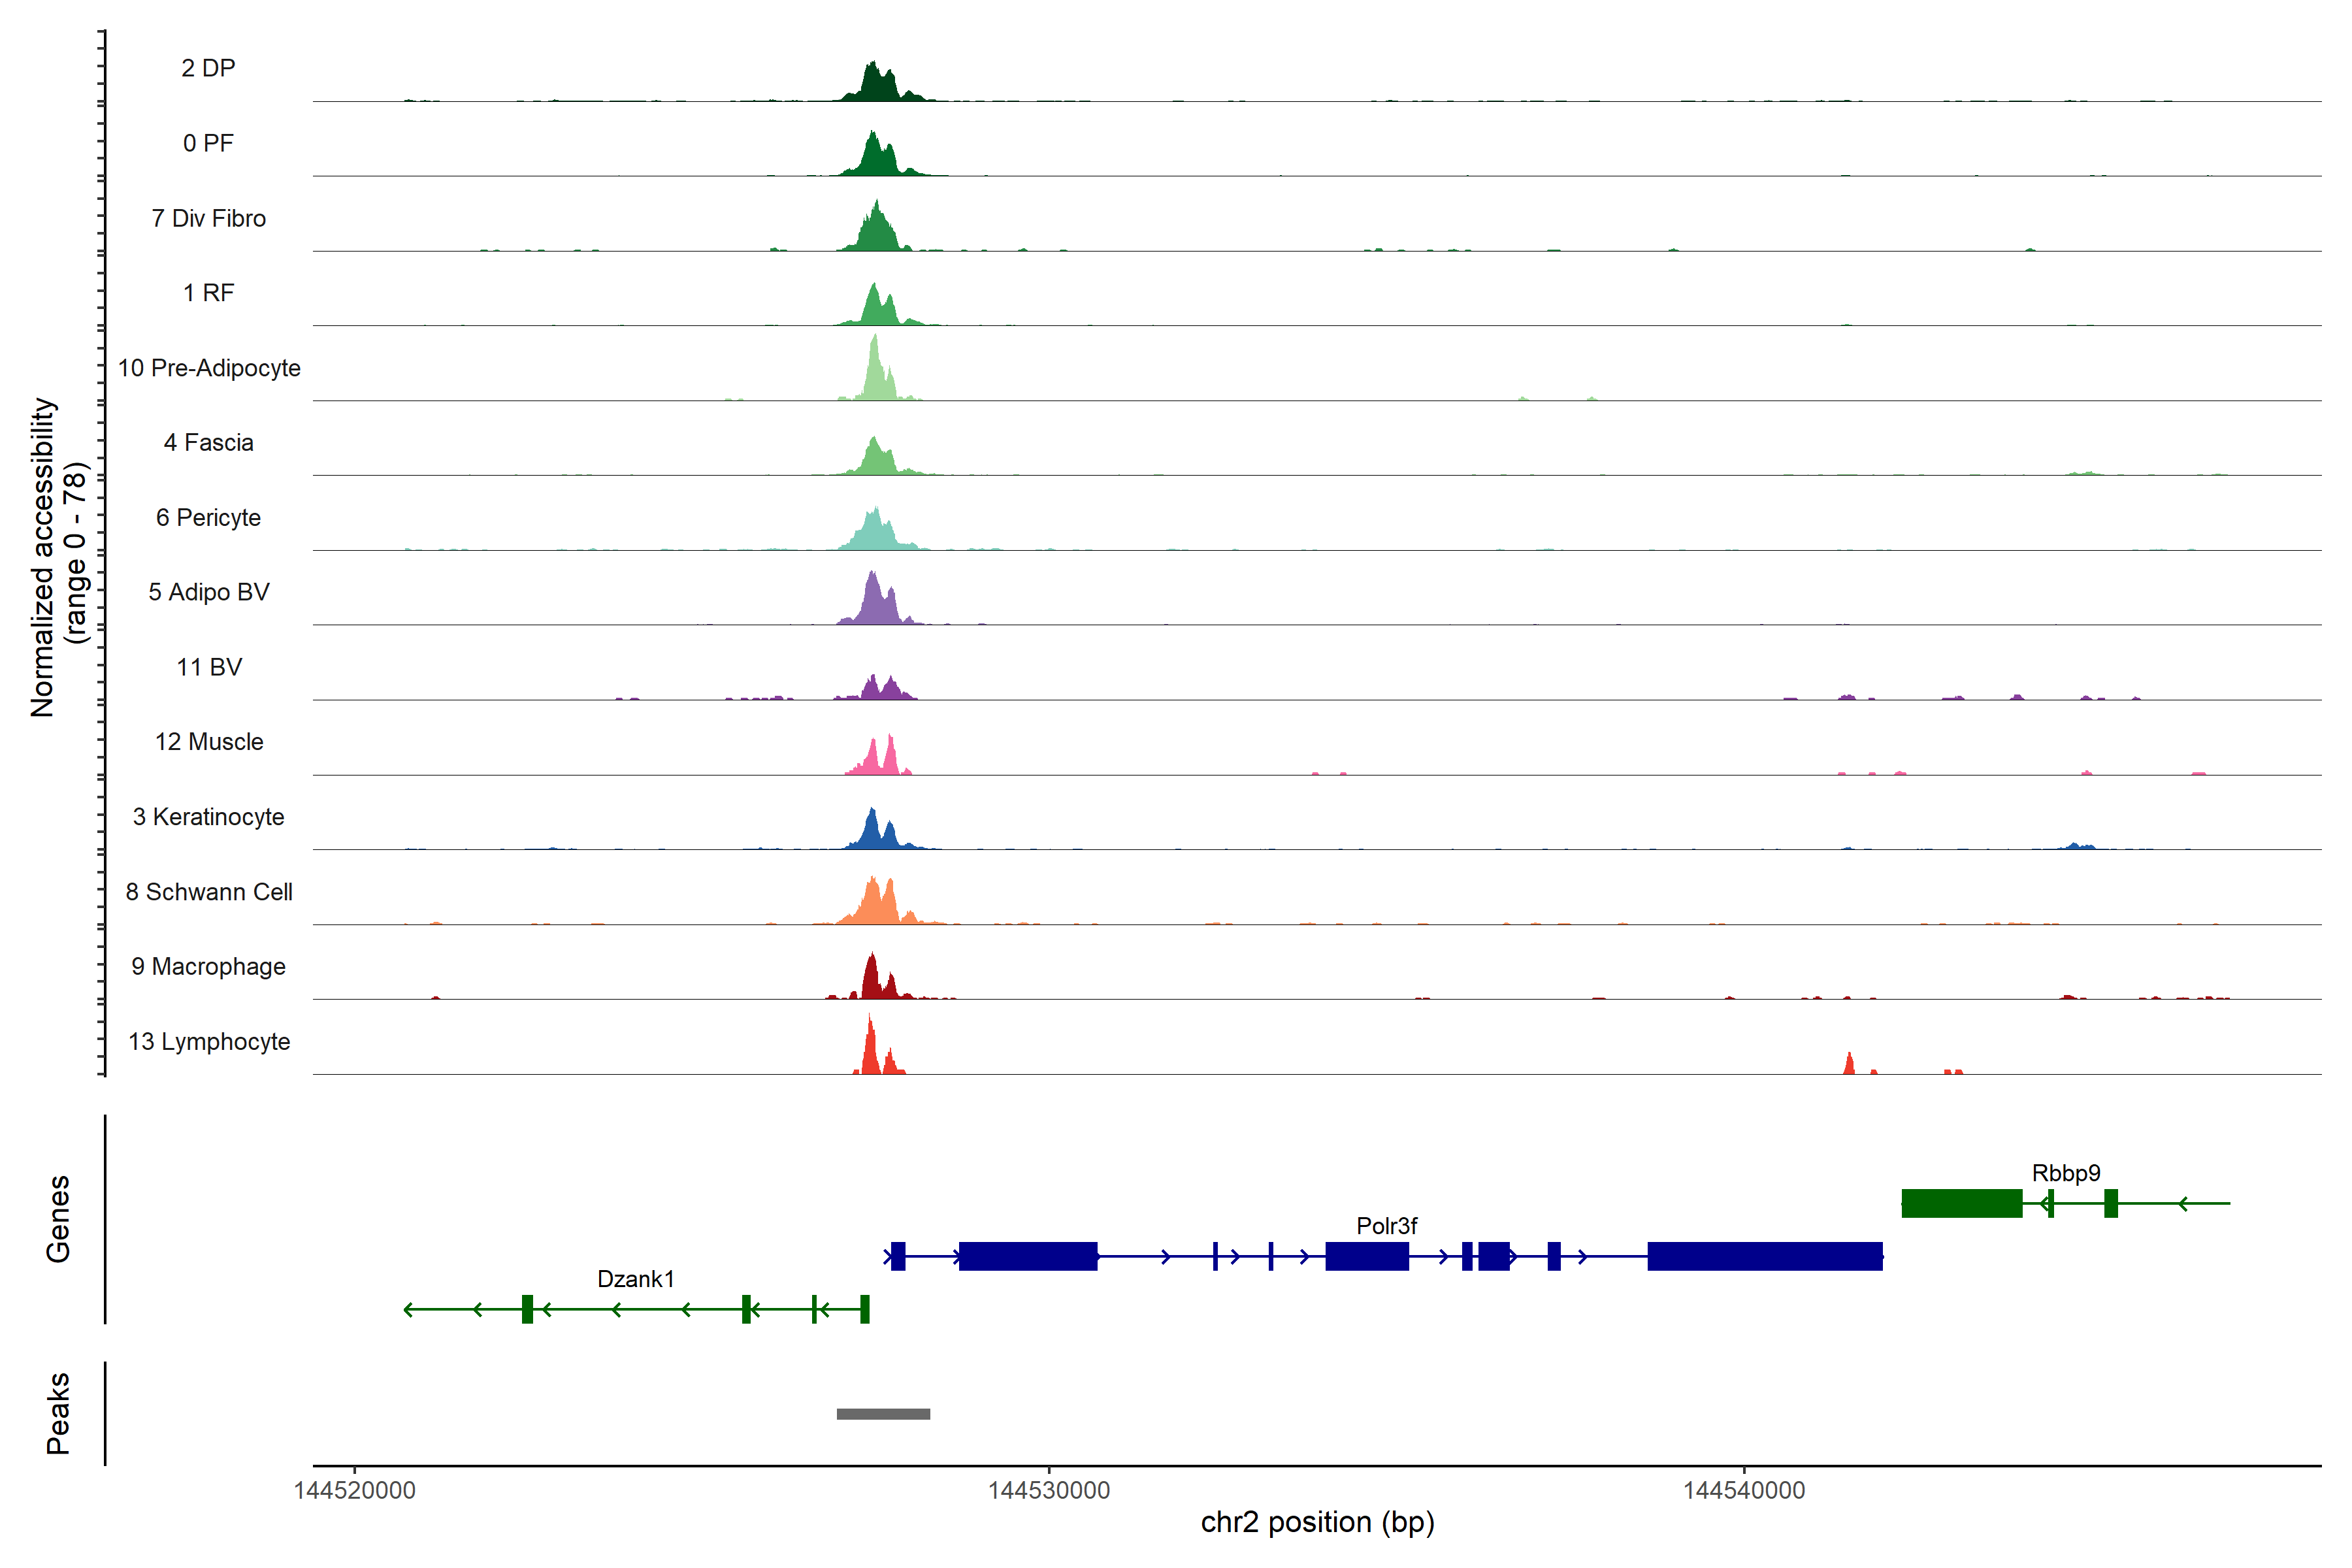Click the 144530000 axis tick label
The width and height of the screenshot is (2352, 1568).
[x=1049, y=1490]
